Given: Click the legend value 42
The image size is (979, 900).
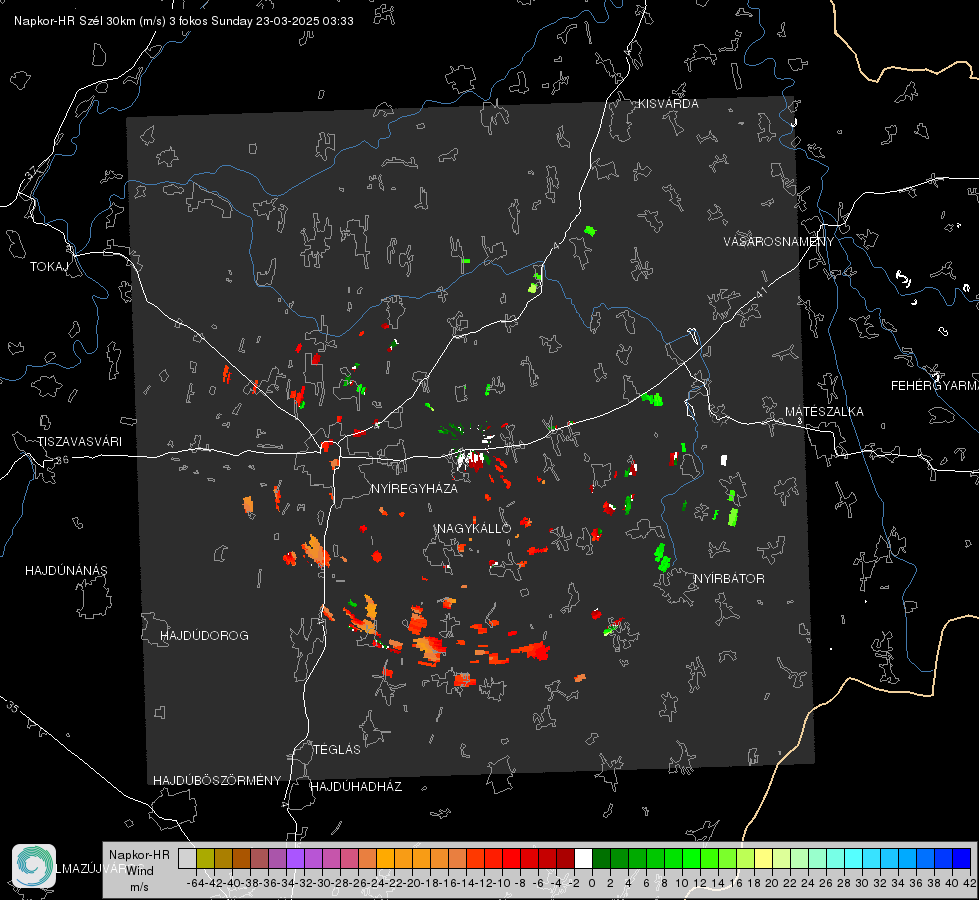Looking at the screenshot, I should point(970,883).
